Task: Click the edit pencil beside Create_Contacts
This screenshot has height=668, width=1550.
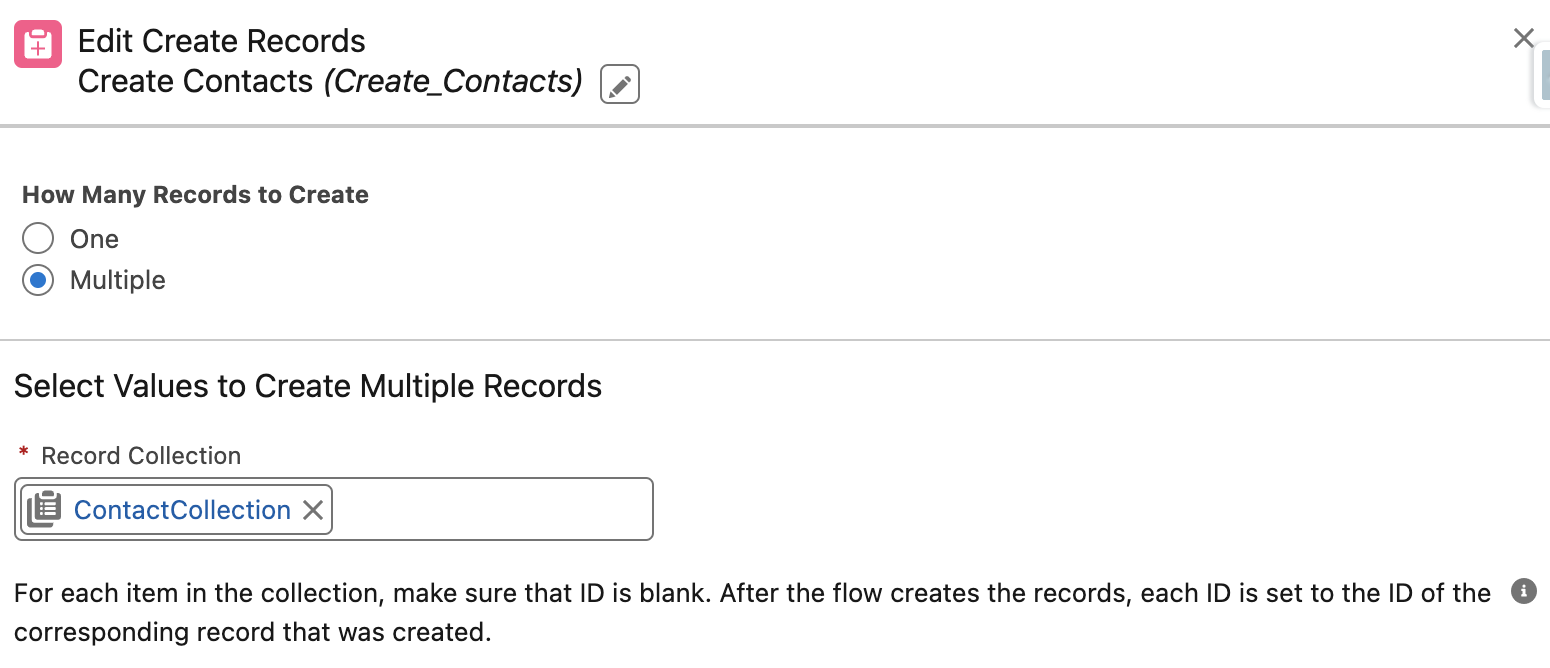Action: [x=618, y=84]
